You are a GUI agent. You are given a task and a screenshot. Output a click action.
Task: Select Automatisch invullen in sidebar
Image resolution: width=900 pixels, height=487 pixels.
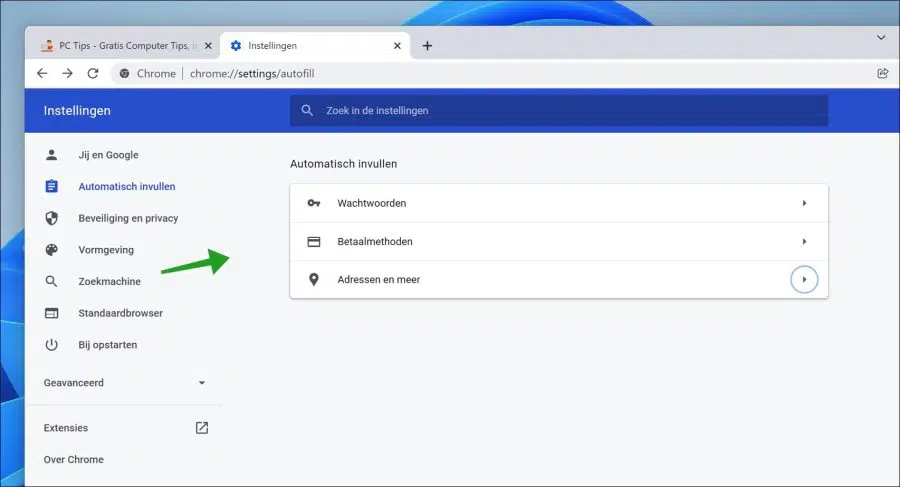127,187
